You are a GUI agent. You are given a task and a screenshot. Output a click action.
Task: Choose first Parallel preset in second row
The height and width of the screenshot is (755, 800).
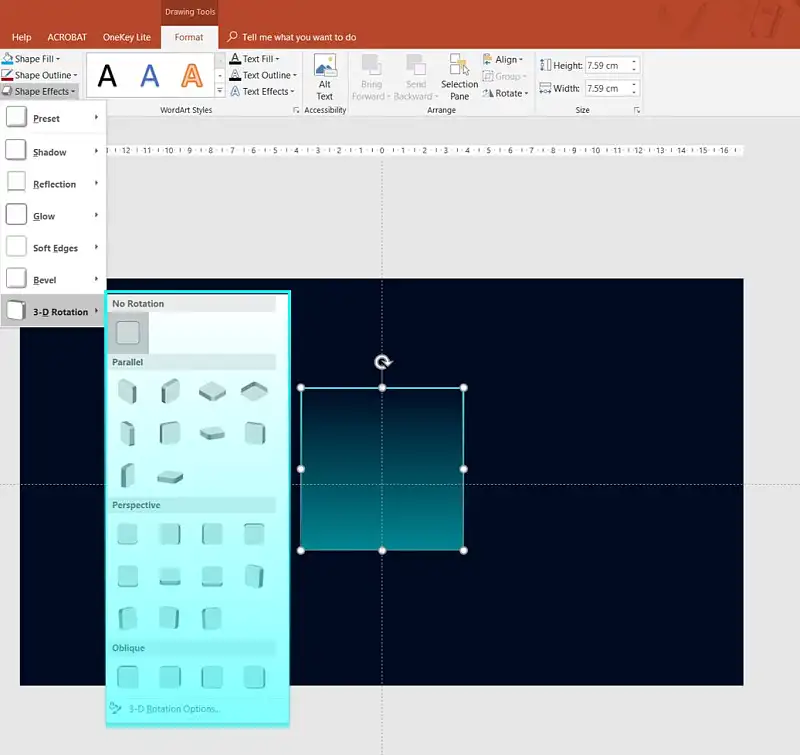pyautogui.click(x=128, y=434)
